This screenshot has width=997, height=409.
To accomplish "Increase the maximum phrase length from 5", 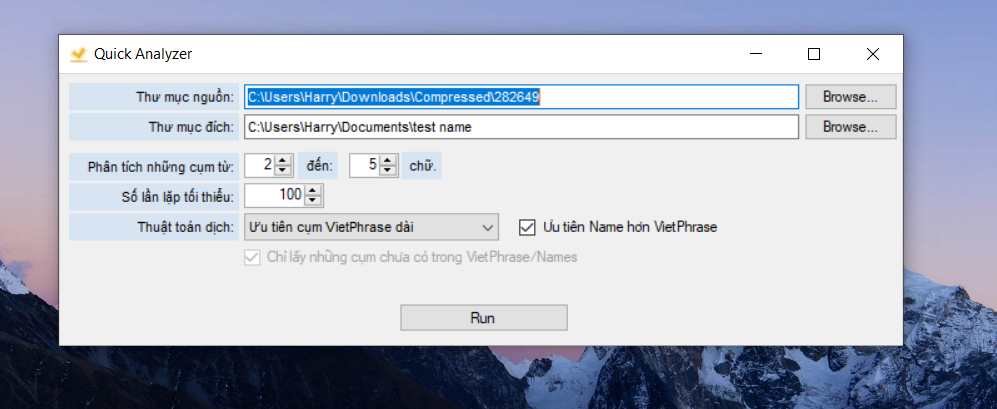I will pyautogui.click(x=388, y=160).
